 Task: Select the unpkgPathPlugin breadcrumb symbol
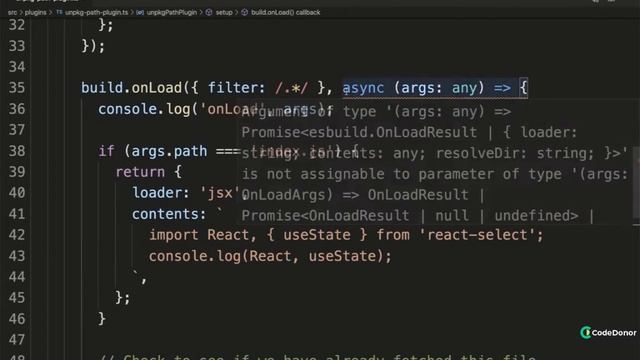[172, 12]
